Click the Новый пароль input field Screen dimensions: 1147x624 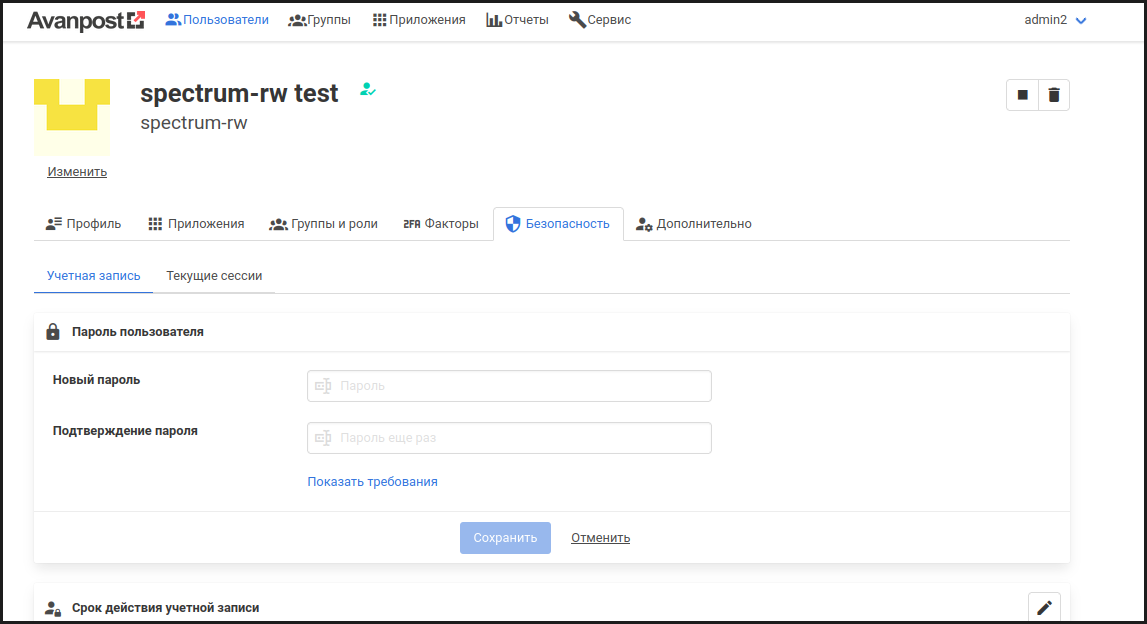pyautogui.click(x=509, y=386)
